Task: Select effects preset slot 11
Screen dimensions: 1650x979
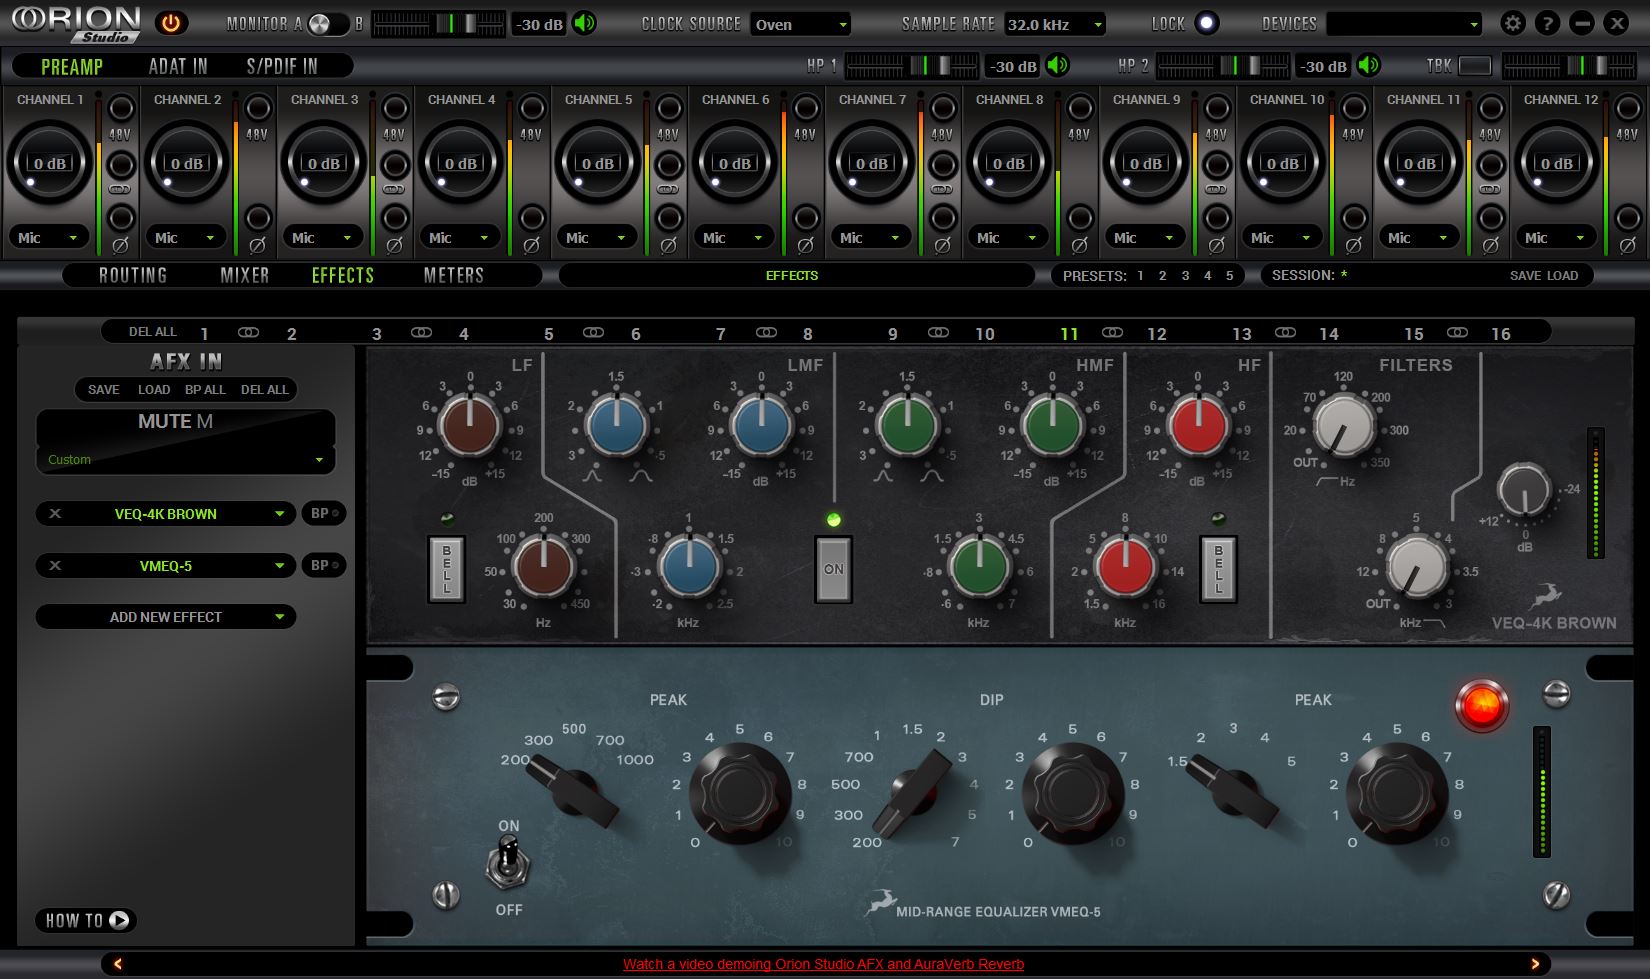Action: pos(1069,333)
